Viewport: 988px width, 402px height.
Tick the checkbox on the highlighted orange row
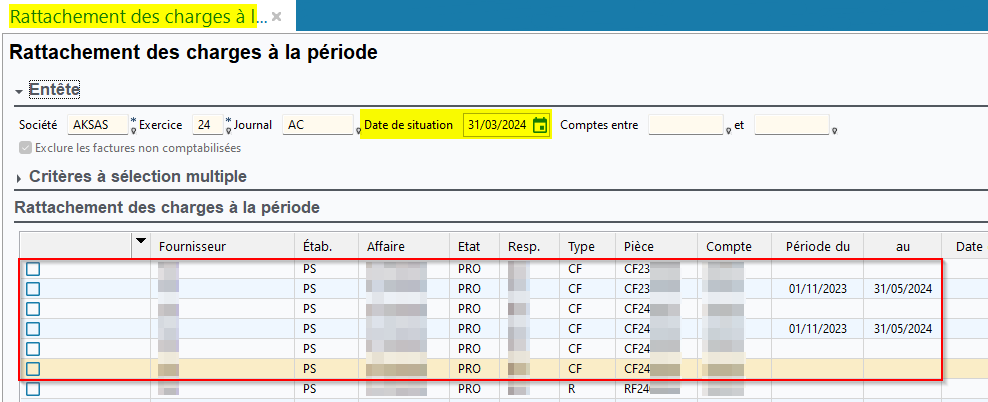coord(33,369)
